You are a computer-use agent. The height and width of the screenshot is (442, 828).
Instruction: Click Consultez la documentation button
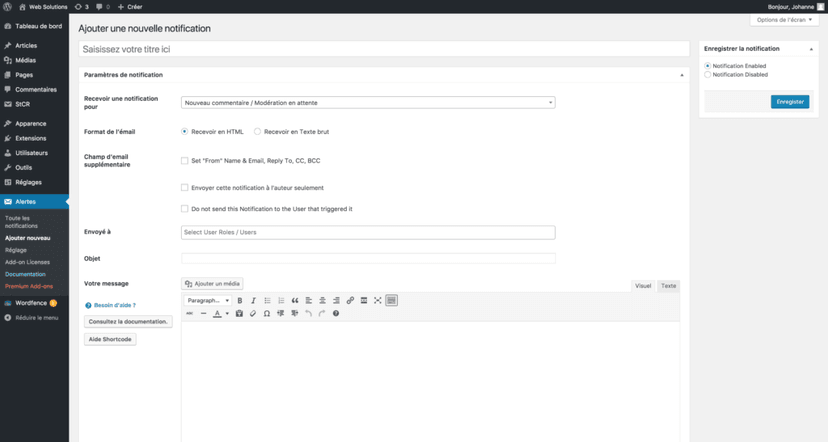[x=128, y=322]
